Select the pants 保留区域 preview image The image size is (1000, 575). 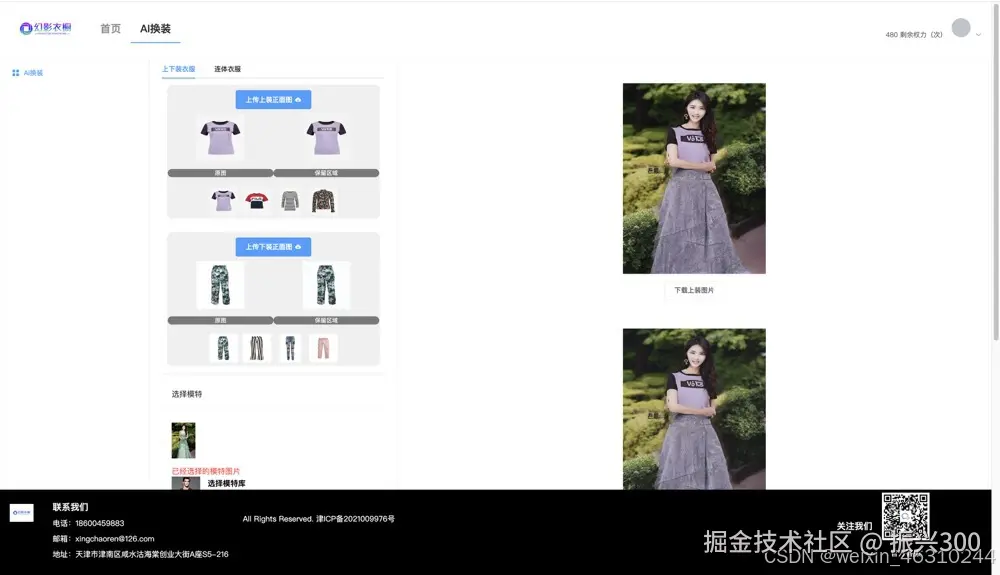coord(326,284)
